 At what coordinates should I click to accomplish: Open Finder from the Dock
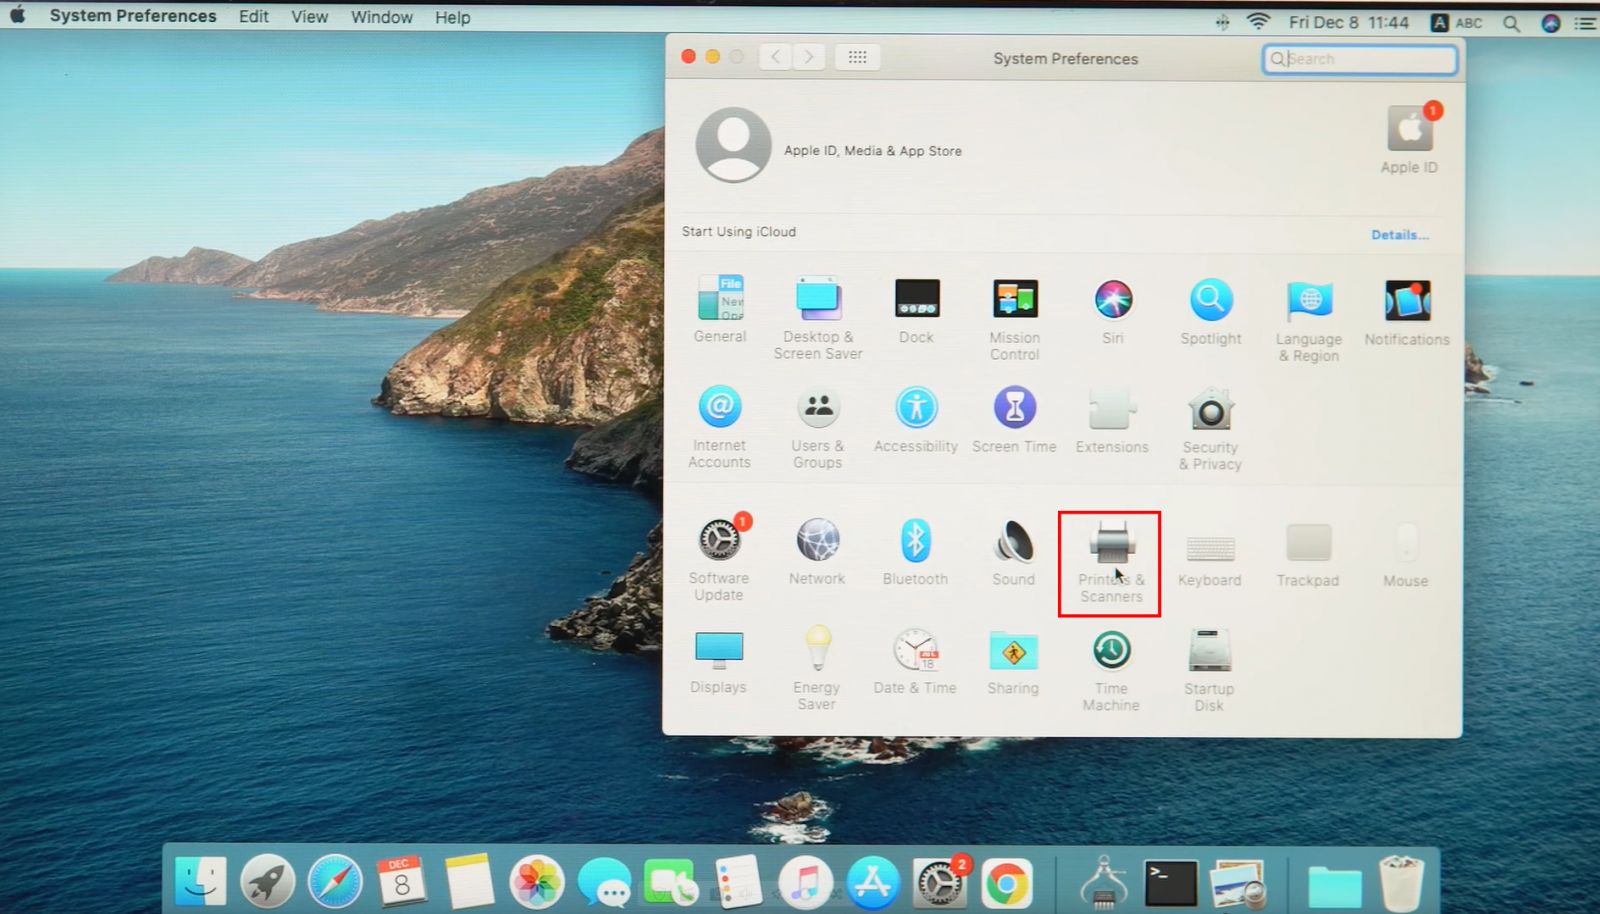pyautogui.click(x=200, y=881)
